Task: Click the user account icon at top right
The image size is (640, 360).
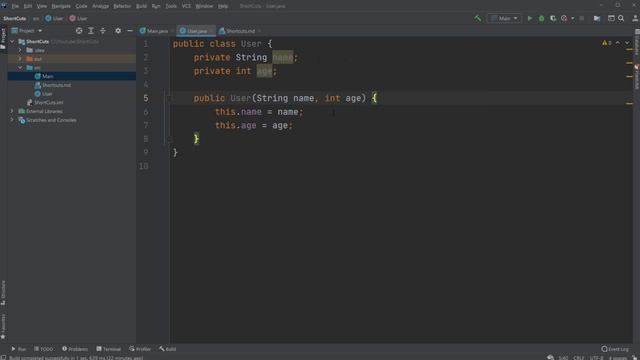Action: [x=635, y=18]
